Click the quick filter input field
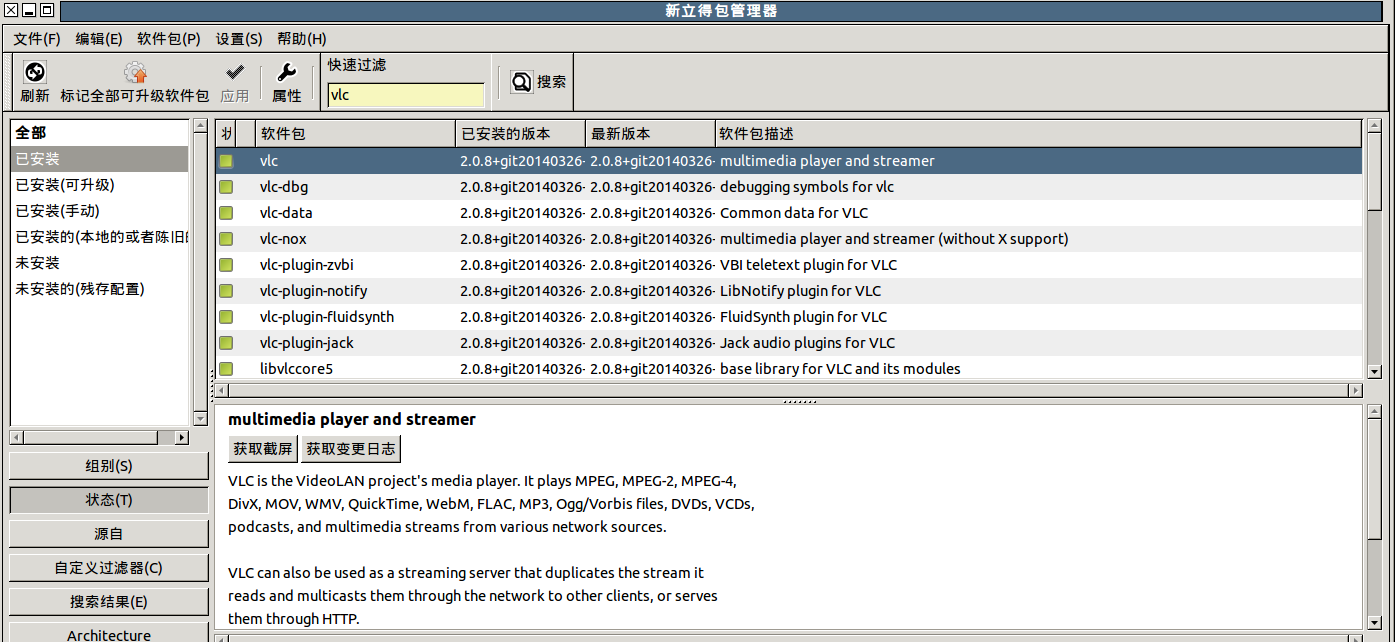This screenshot has height=642, width=1395. click(406, 95)
